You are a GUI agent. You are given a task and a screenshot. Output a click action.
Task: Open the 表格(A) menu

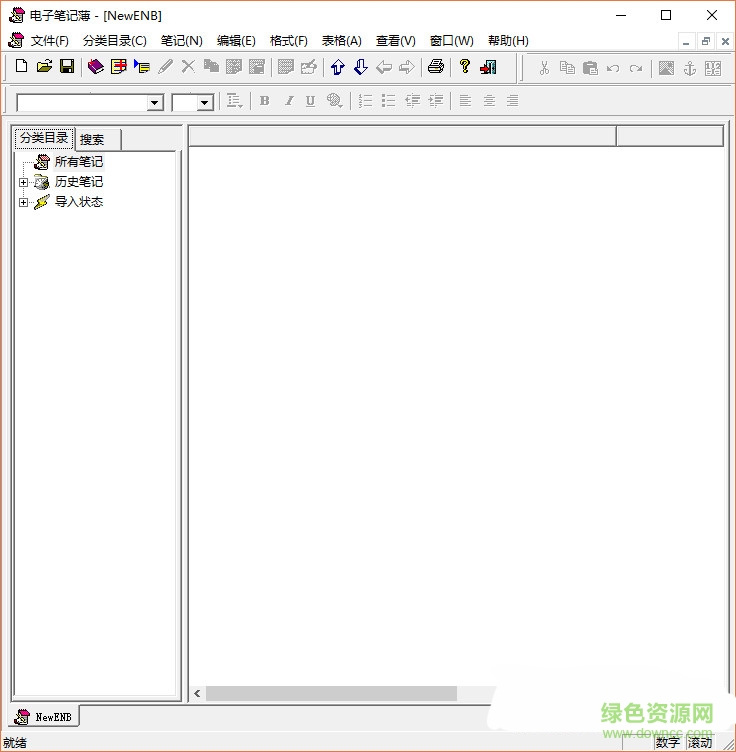tap(341, 41)
